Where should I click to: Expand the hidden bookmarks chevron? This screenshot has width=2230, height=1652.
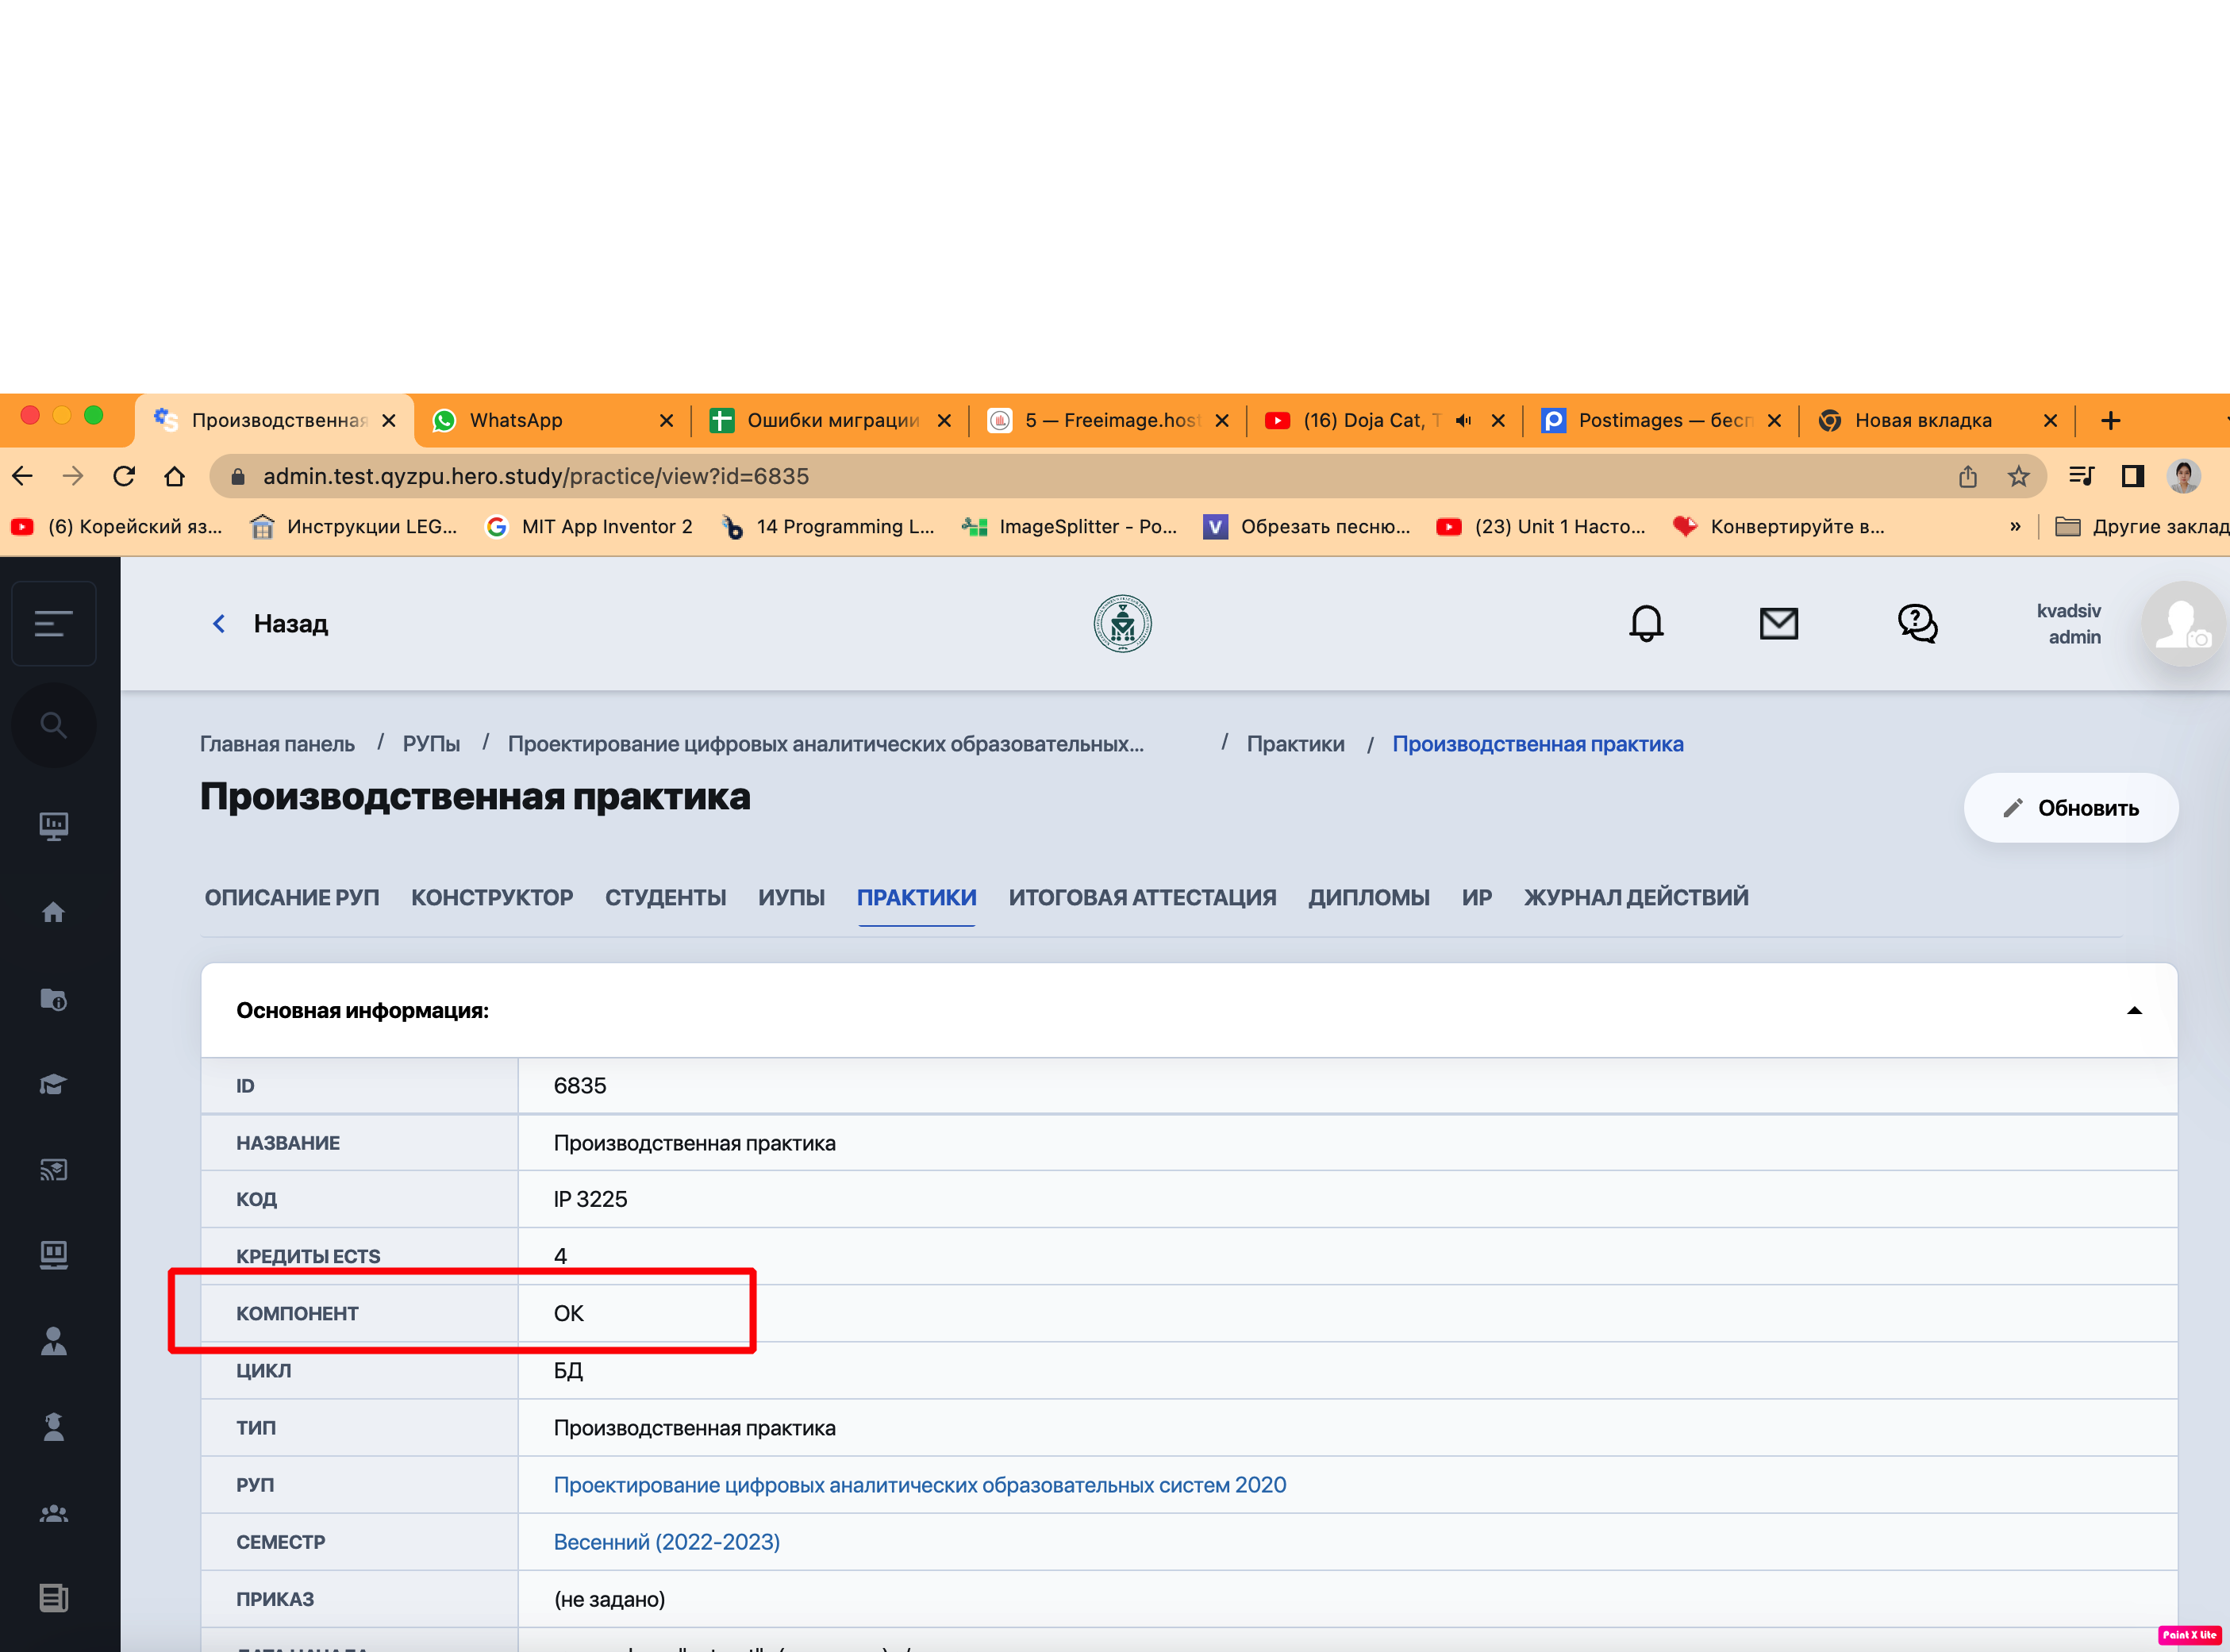click(2015, 526)
